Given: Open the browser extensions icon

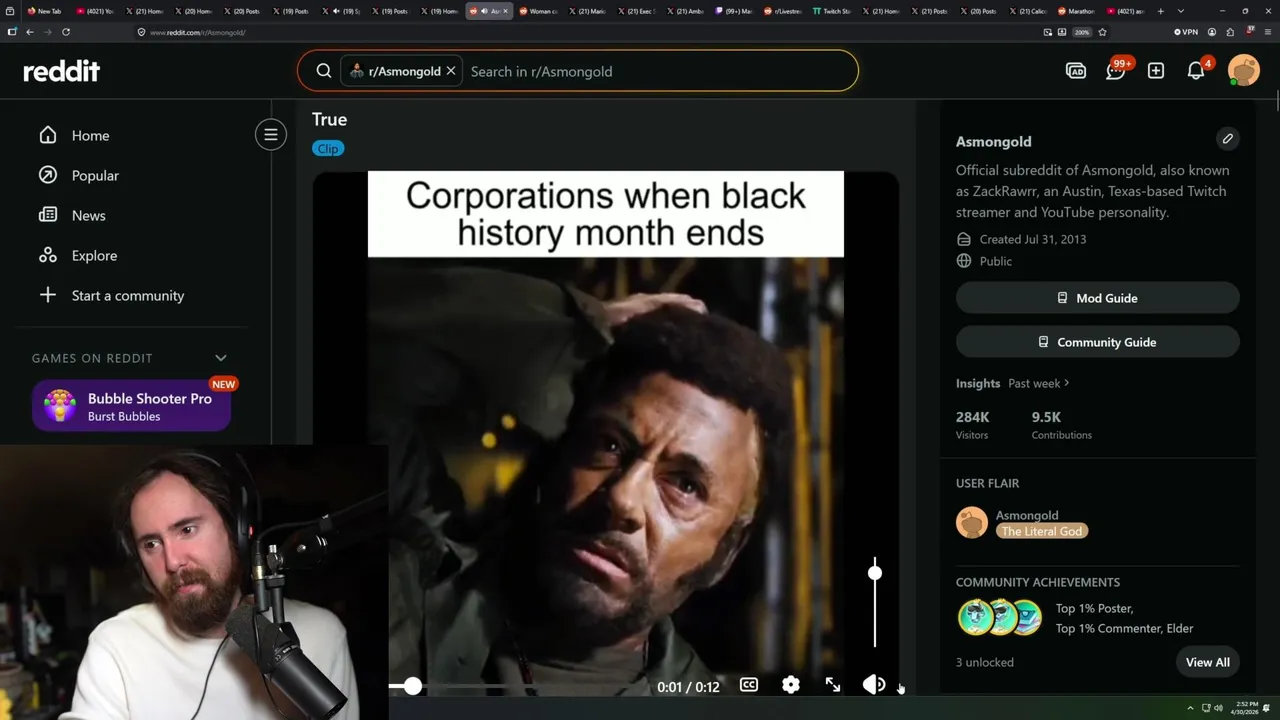Looking at the screenshot, I should (1229, 32).
